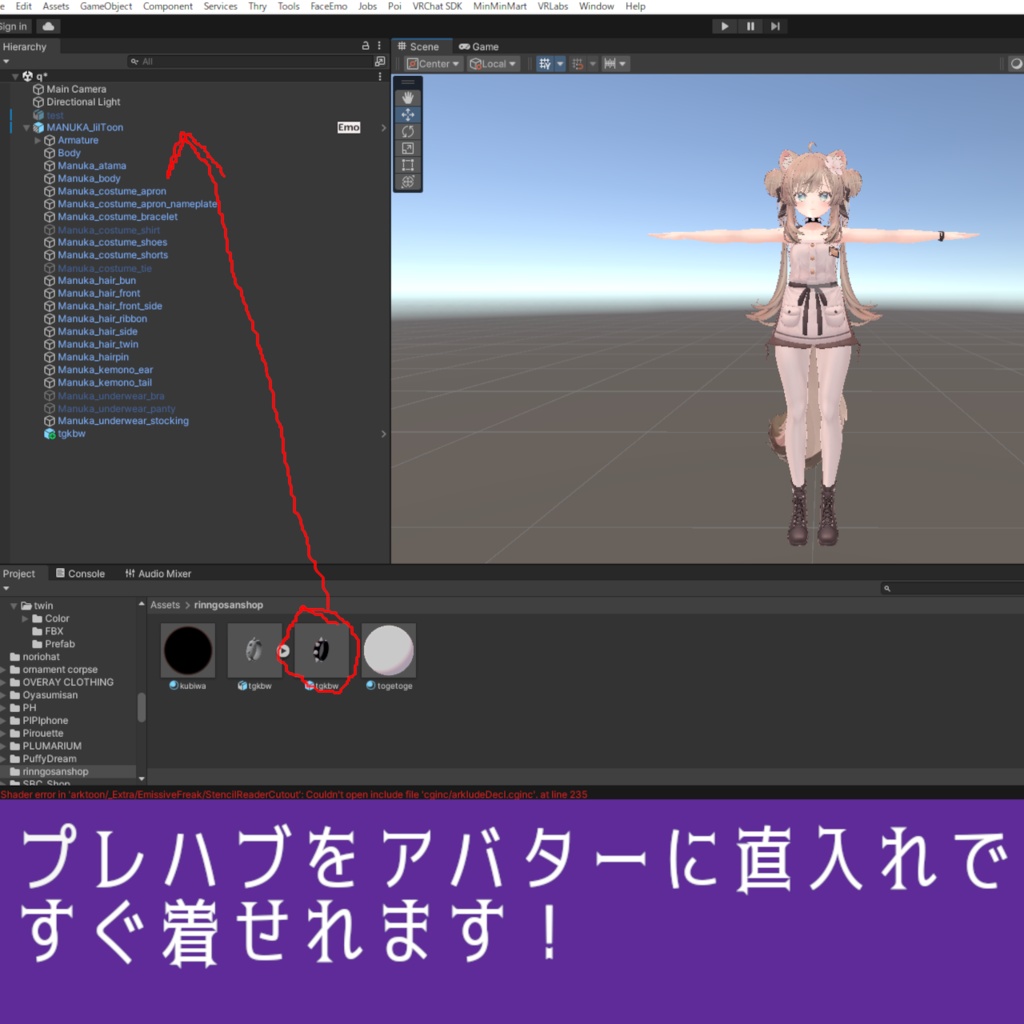Select the togetoge material thumbnail
This screenshot has width=1024, height=1024.
[x=389, y=650]
